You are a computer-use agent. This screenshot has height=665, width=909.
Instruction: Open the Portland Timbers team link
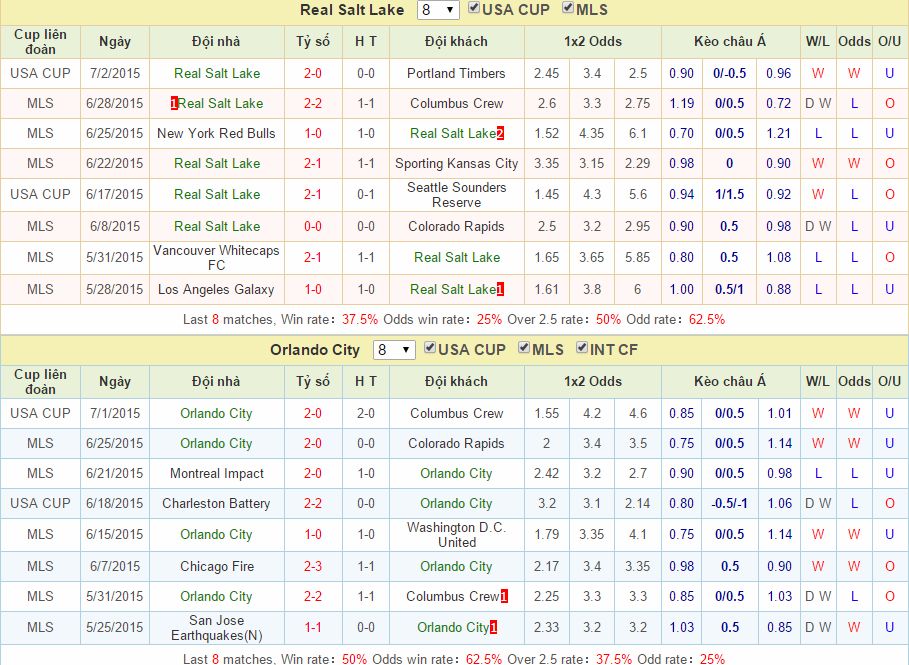click(456, 74)
